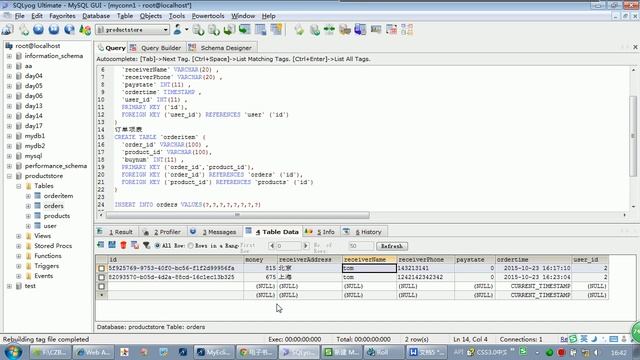This screenshot has width=640, height=360.
Task: Click the insert new row icon in Table Data
Action: 100,245
